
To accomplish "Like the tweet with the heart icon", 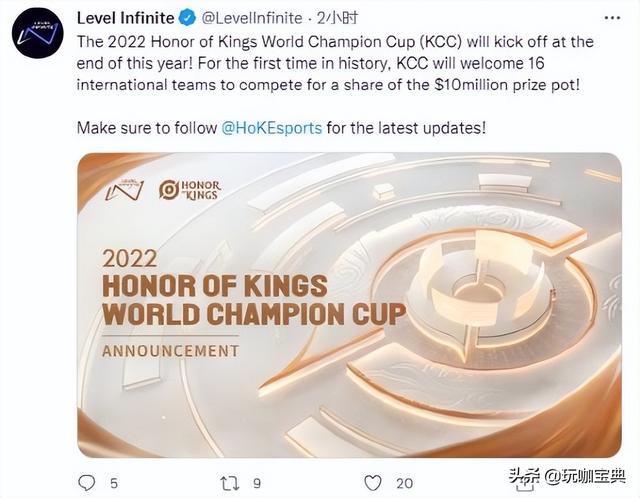I will [x=374, y=483].
